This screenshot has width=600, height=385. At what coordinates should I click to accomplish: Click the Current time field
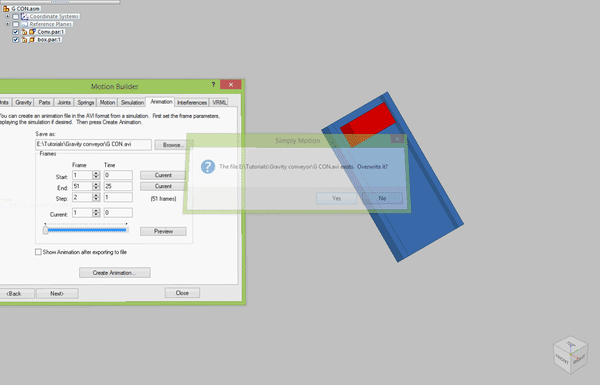coord(118,212)
